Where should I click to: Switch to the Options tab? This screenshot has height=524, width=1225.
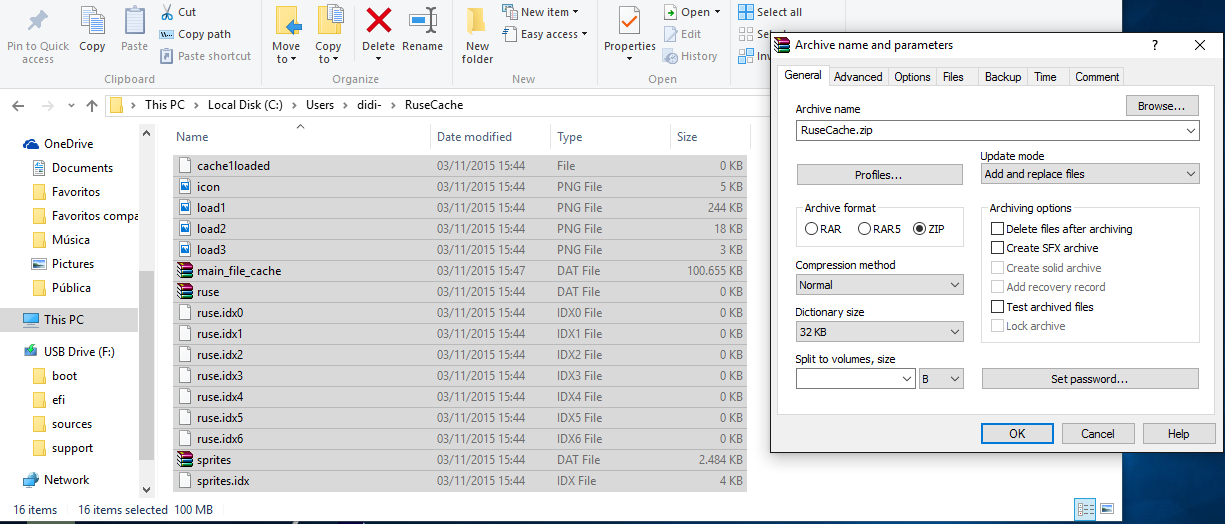(912, 77)
